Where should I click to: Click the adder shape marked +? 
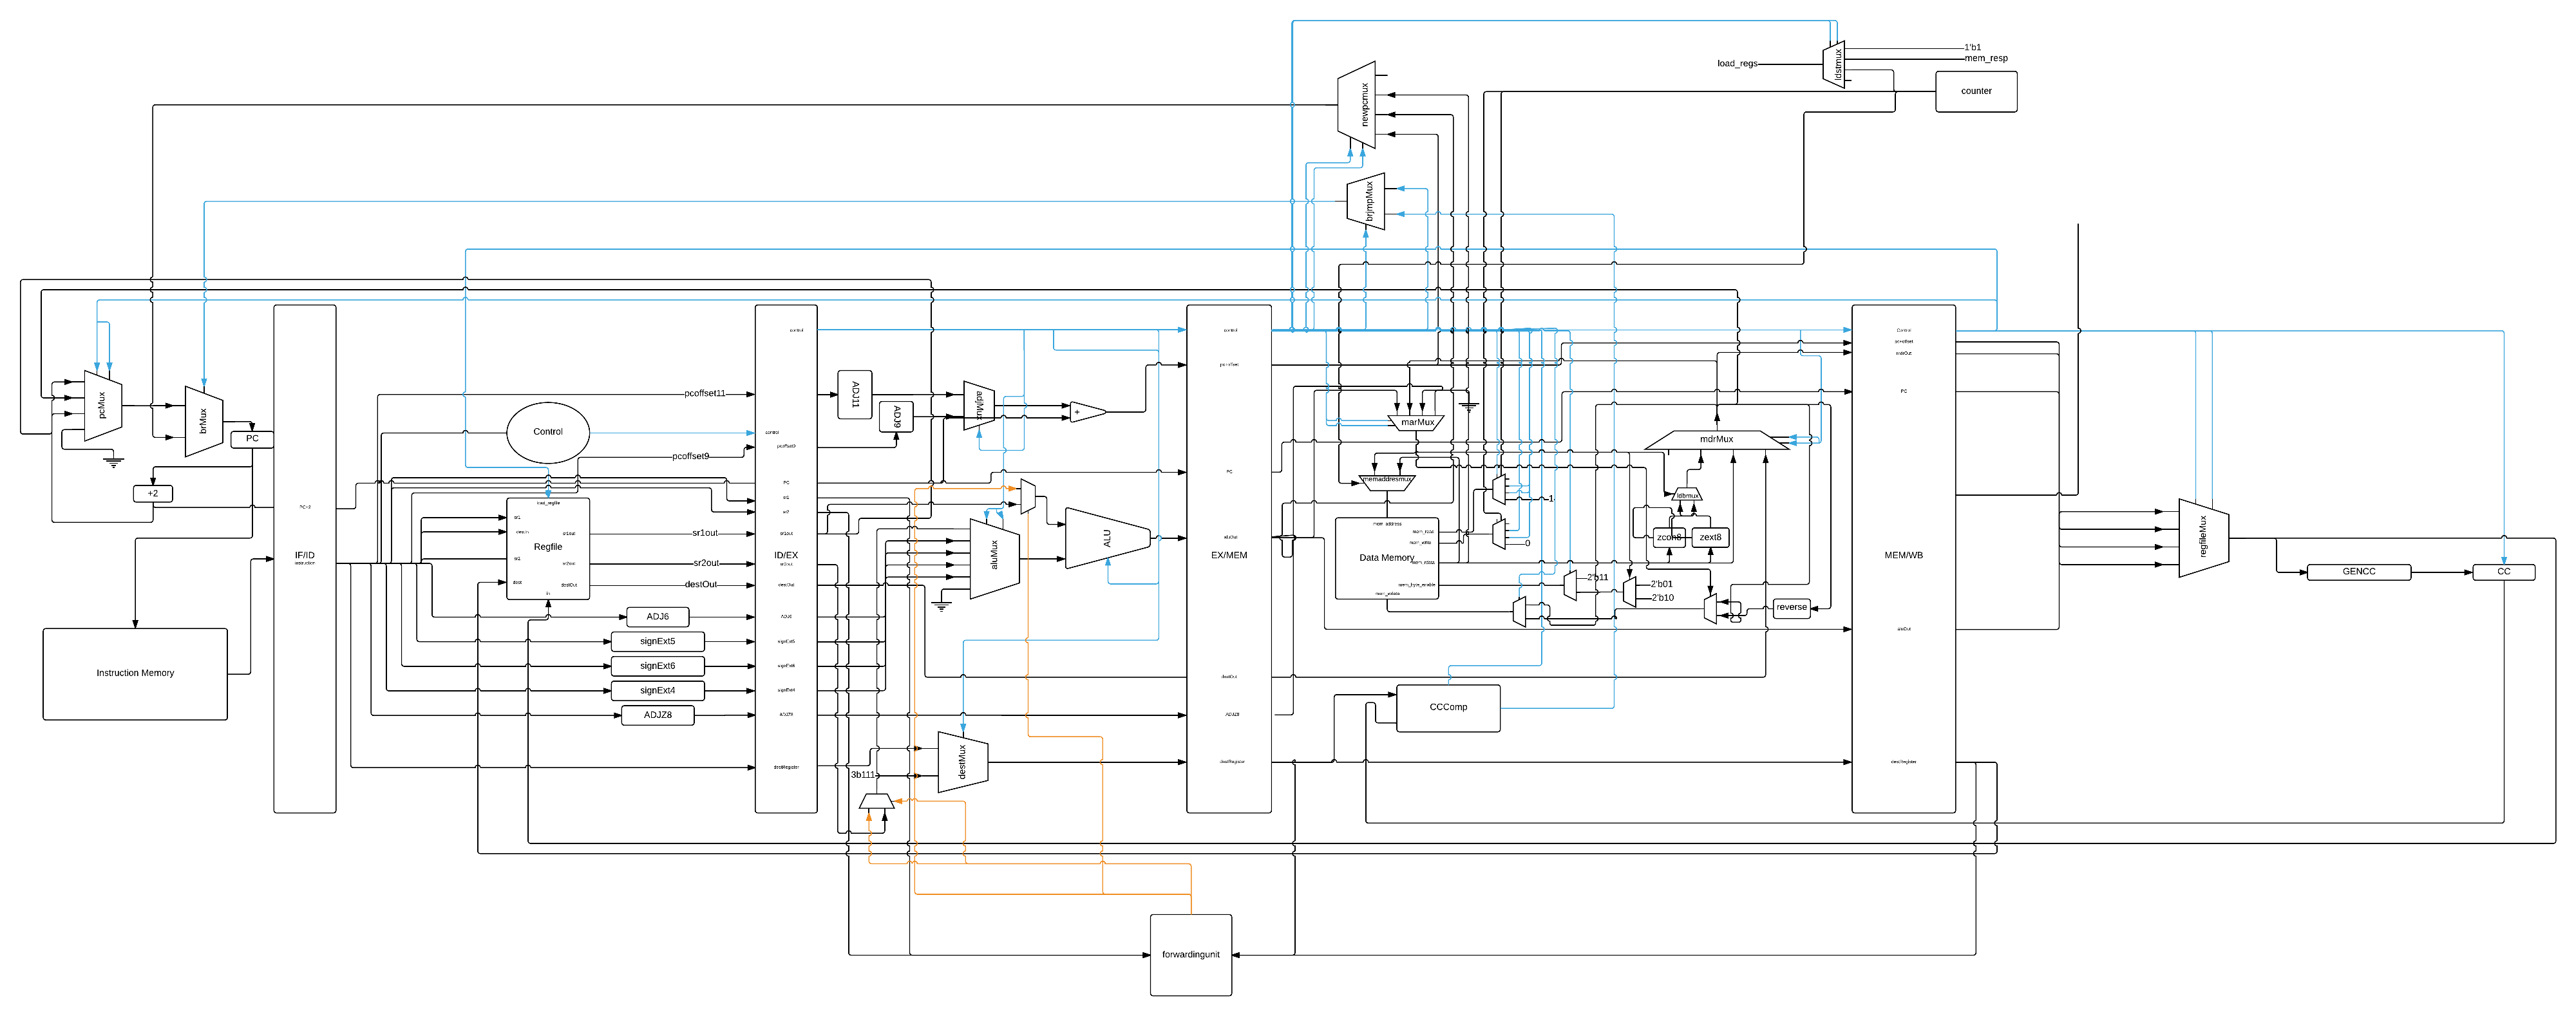pyautogui.click(x=1087, y=412)
